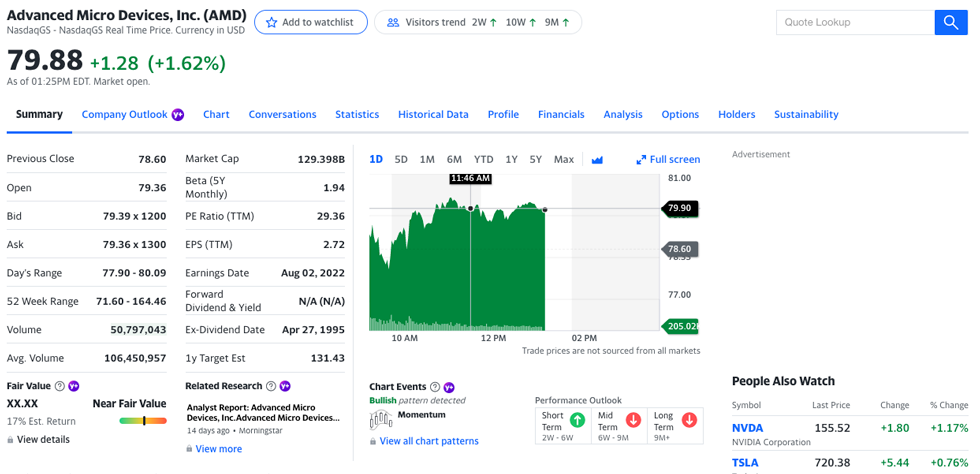This screenshot has width=980, height=474.
Task: Click the 79.90 price label on chart
Action: [679, 208]
